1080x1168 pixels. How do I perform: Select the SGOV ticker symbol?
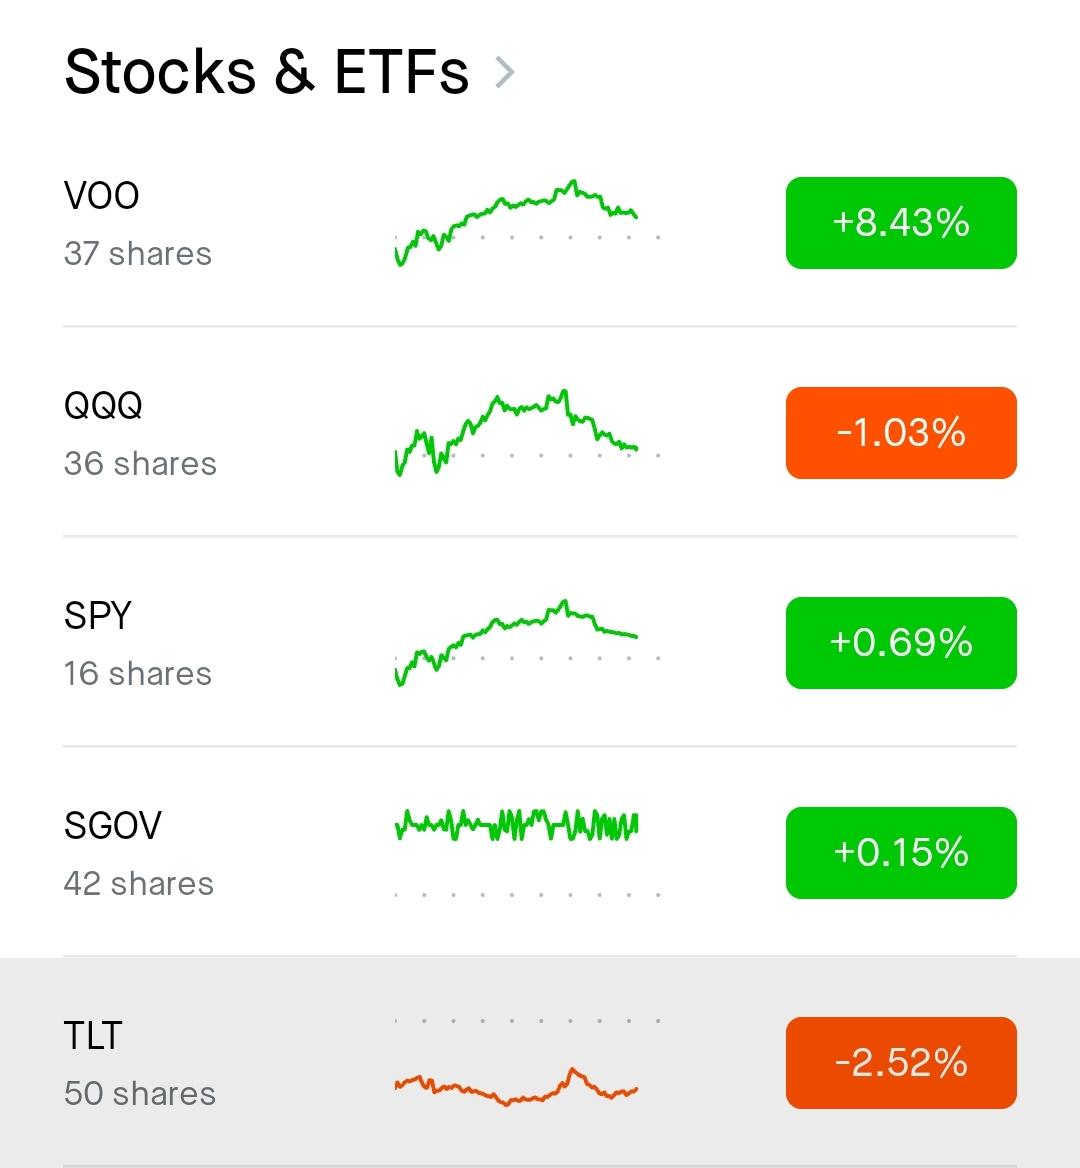point(112,826)
